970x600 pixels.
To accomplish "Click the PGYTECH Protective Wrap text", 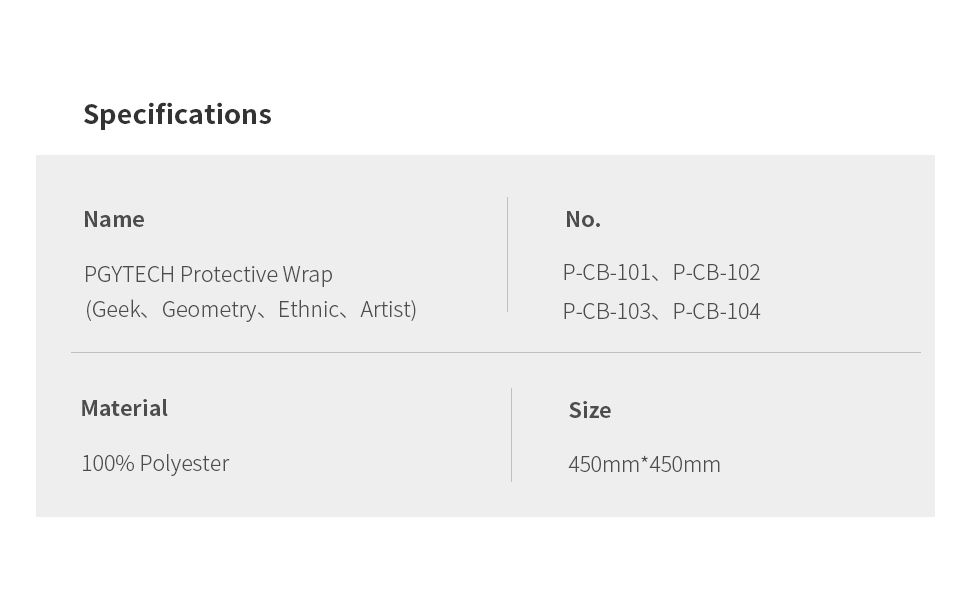I will (x=208, y=274).
